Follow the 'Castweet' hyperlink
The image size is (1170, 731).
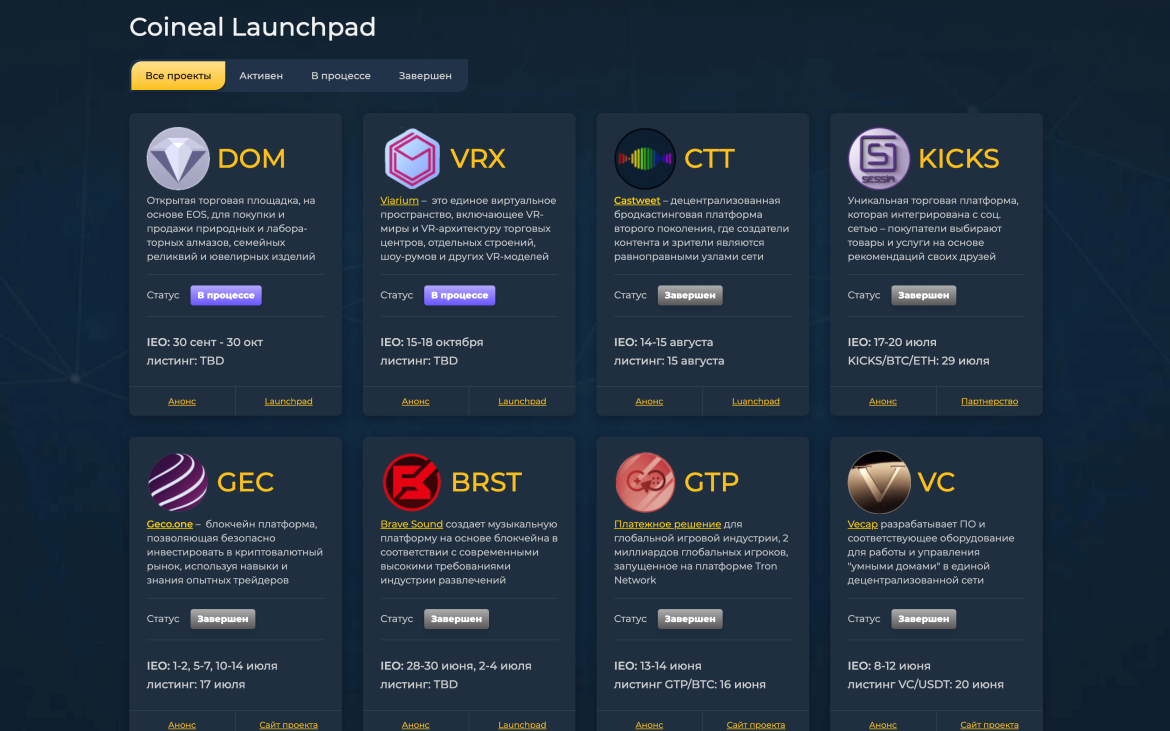[636, 201]
